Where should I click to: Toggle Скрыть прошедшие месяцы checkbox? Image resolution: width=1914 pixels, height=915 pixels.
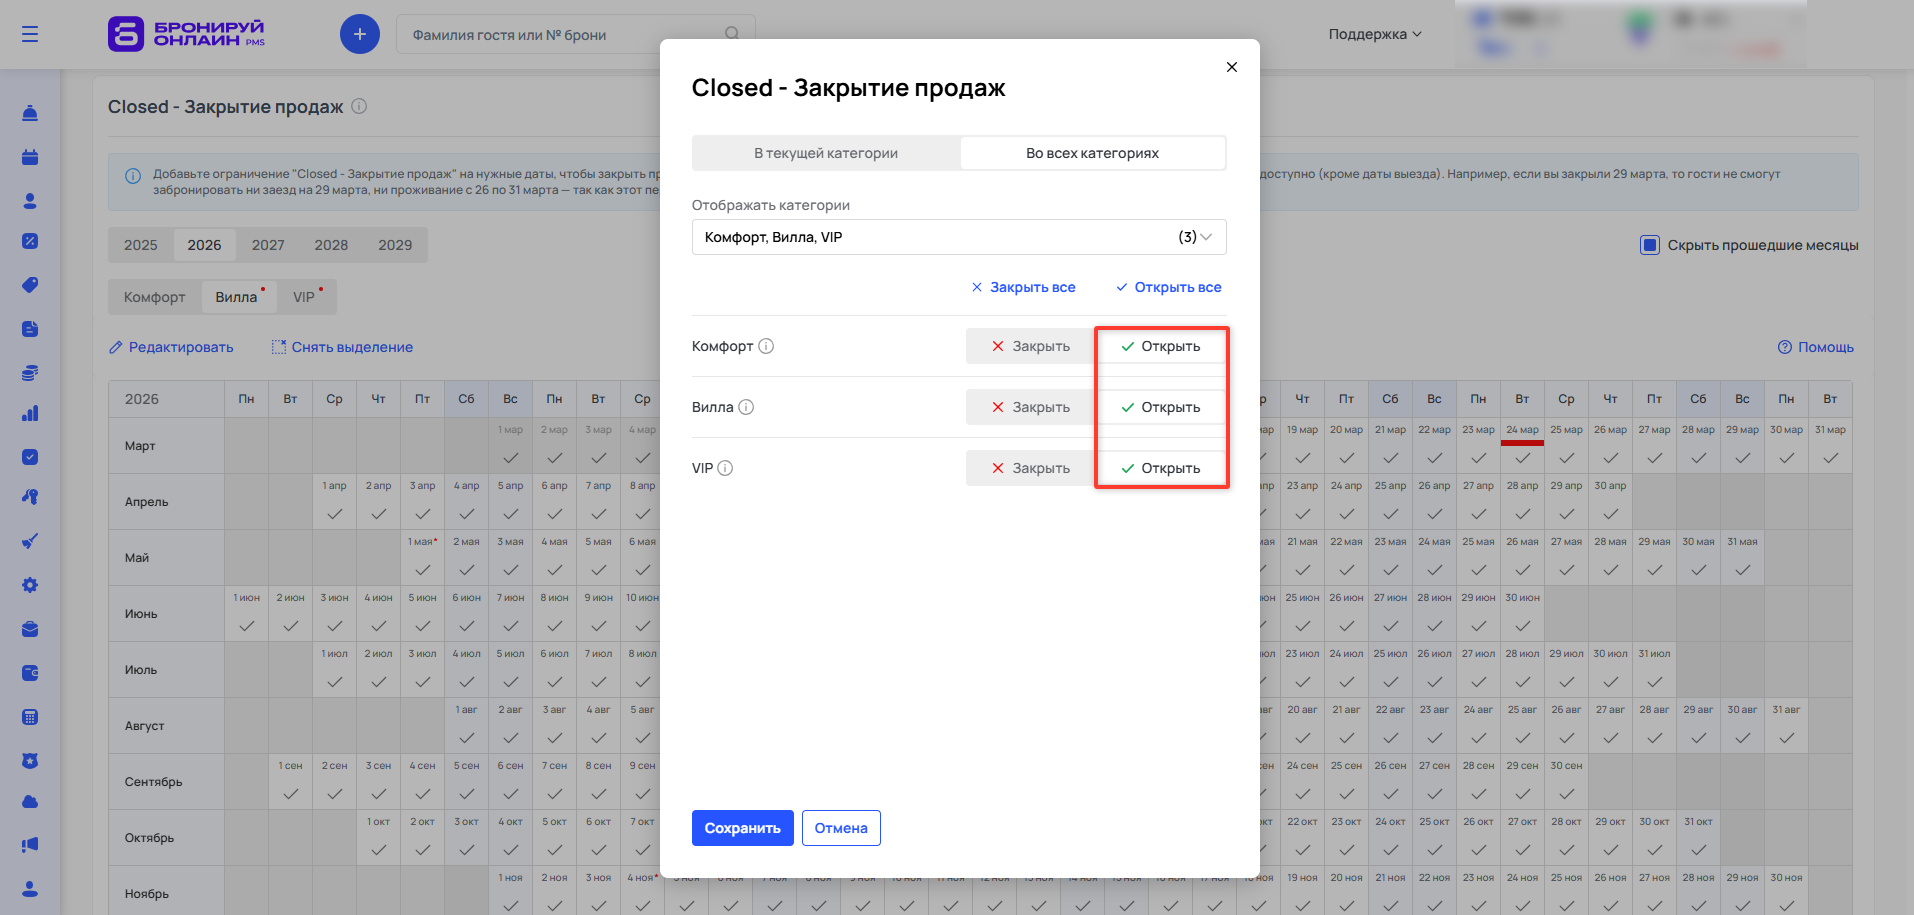1649,245
